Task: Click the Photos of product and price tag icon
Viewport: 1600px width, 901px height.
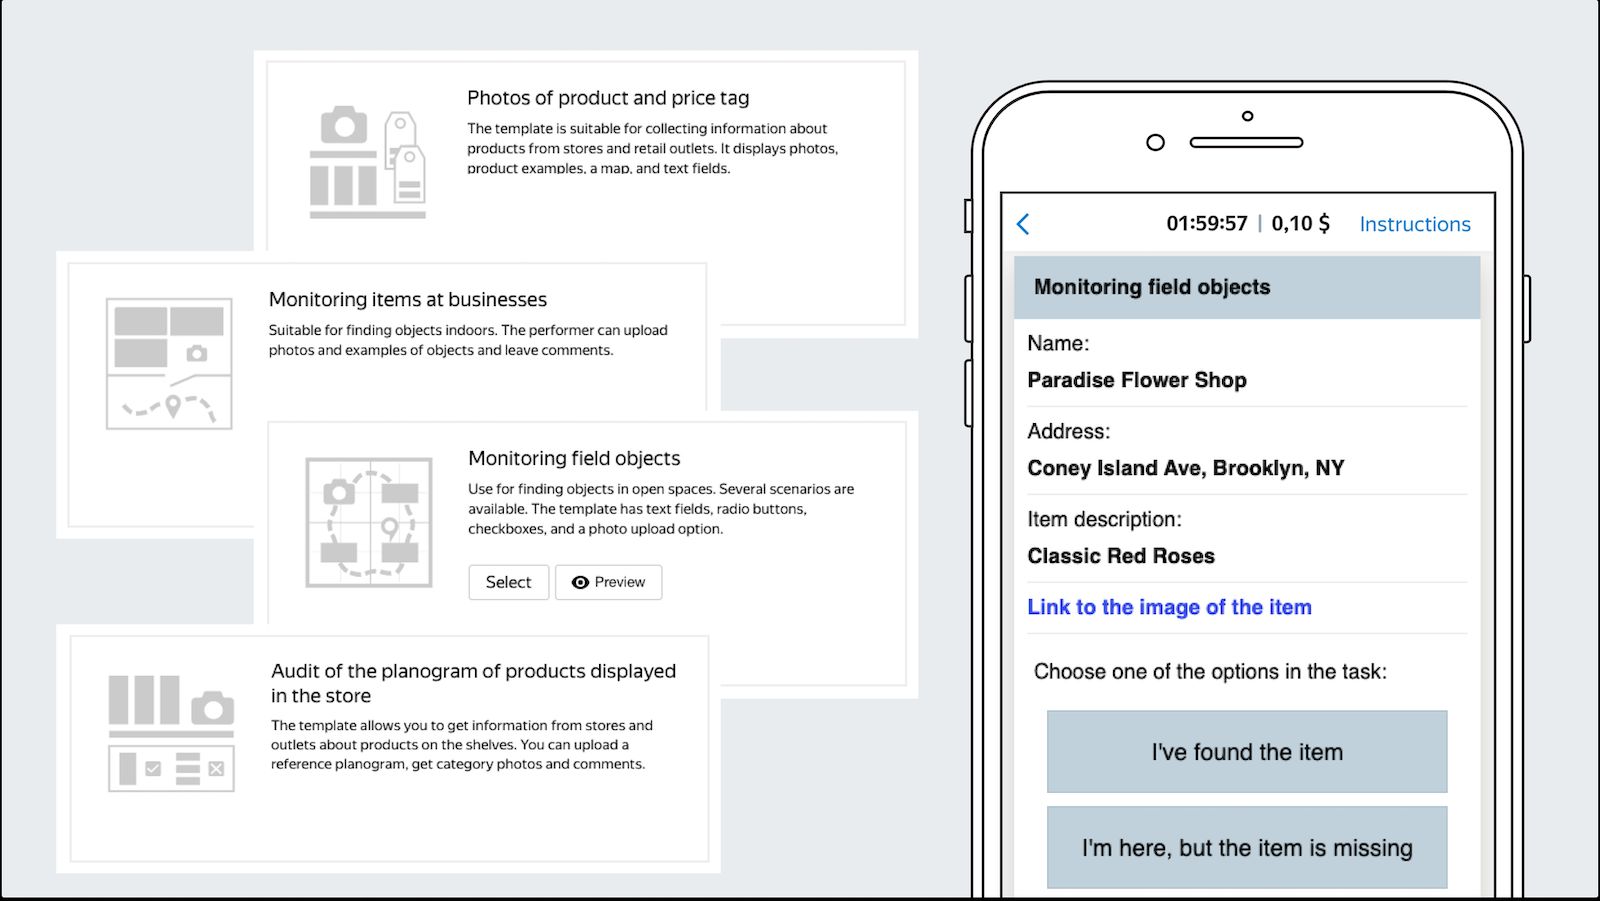Action: coord(367,162)
